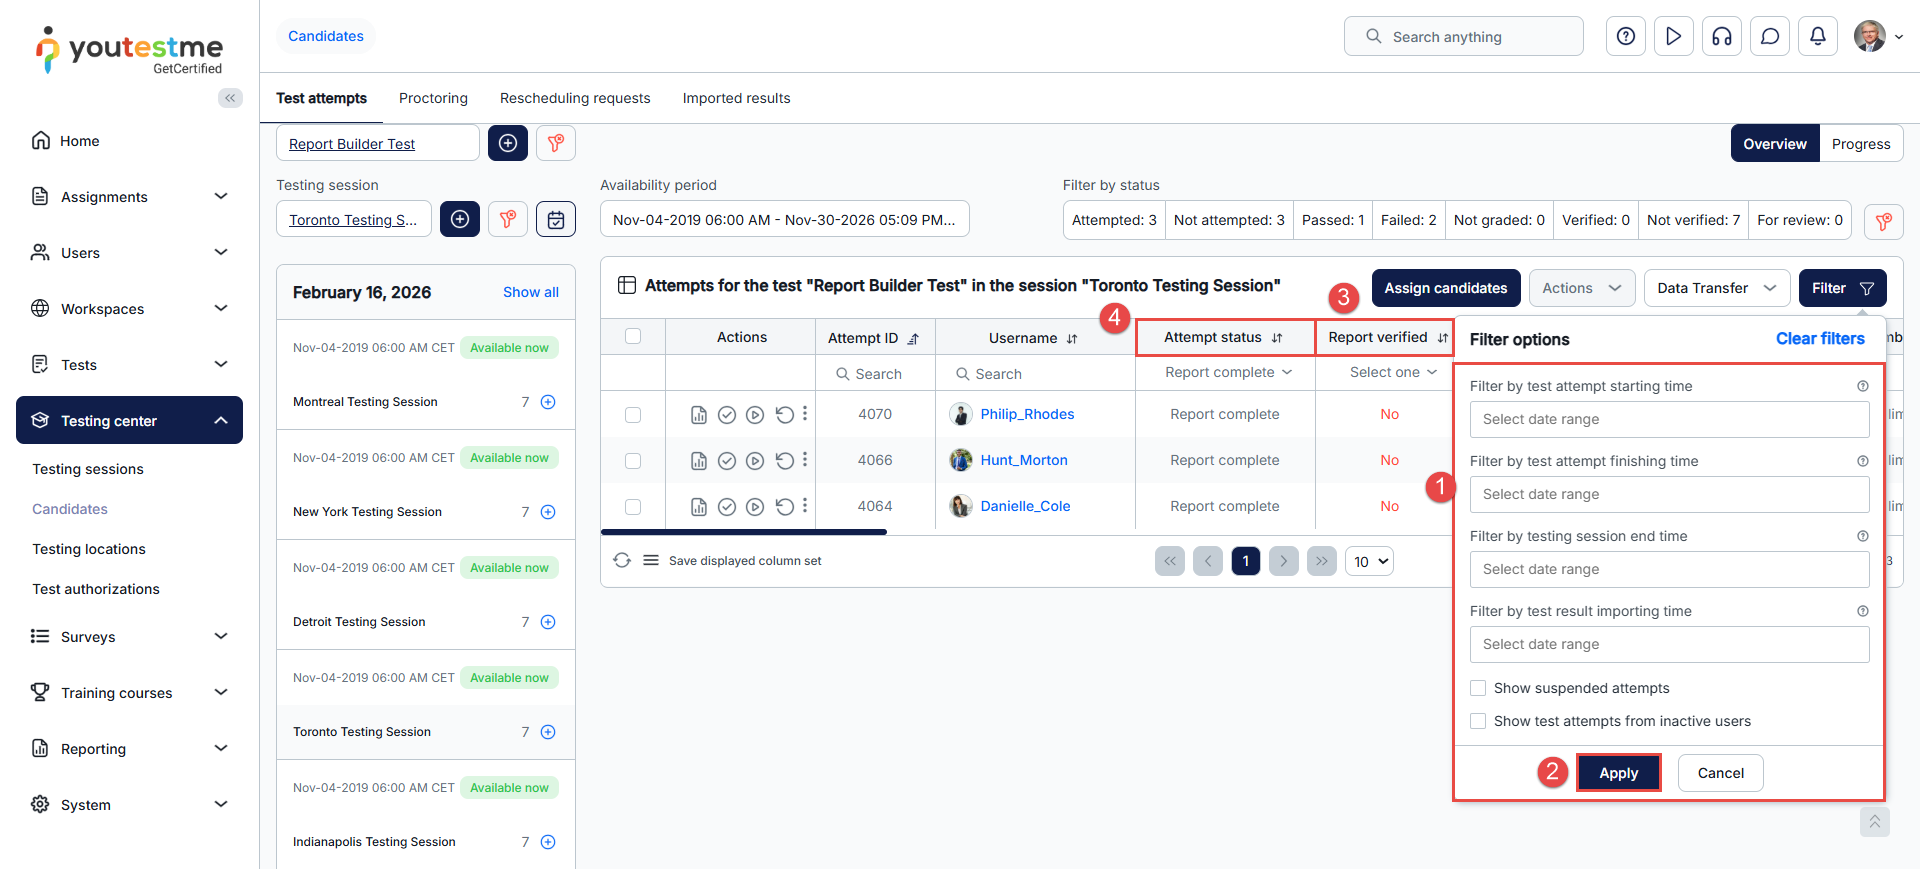Enable Show suspended attempts checkbox
1920x869 pixels.
coord(1478,688)
